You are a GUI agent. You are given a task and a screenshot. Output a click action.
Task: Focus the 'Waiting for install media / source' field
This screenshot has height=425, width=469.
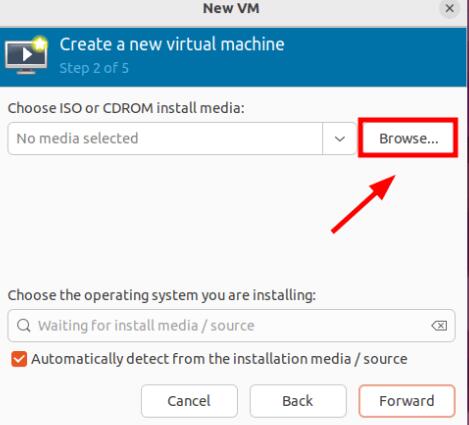pyautogui.click(x=231, y=326)
